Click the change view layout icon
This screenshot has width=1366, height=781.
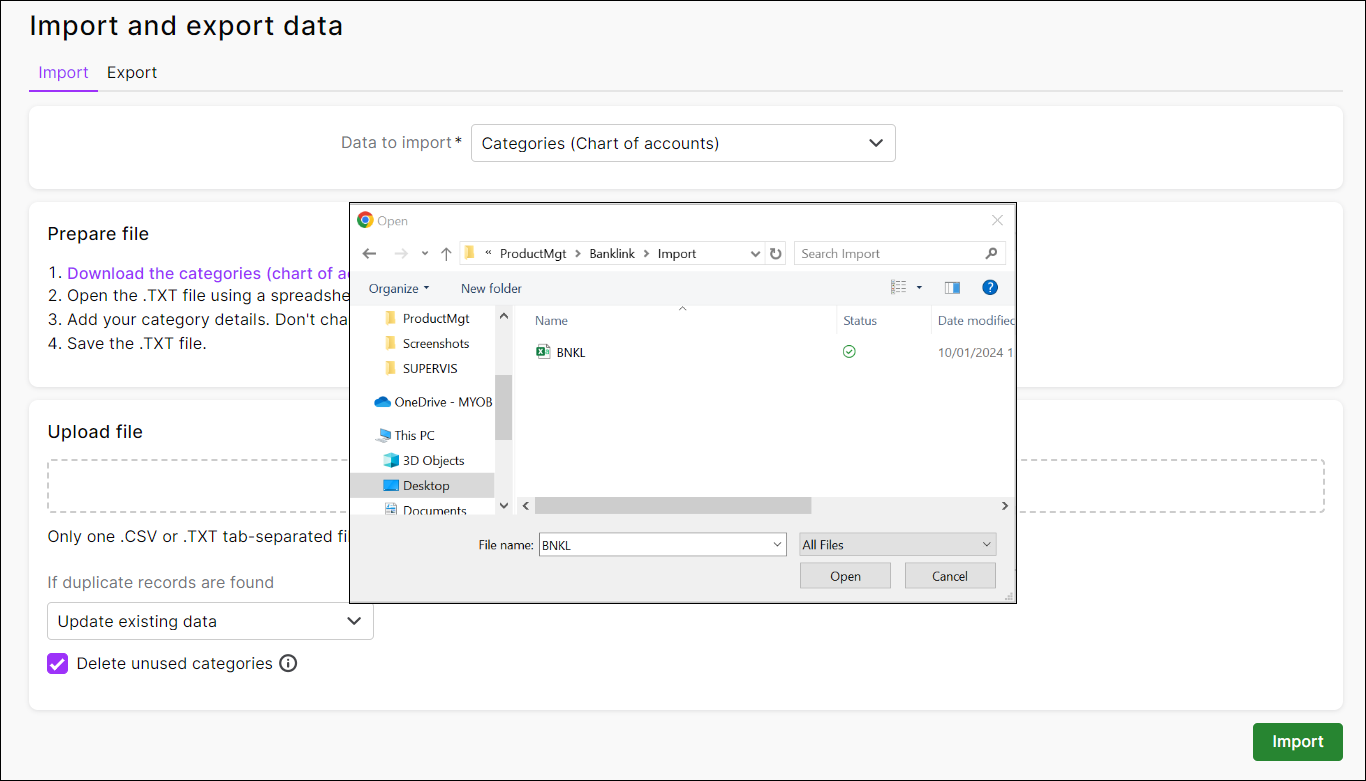pyautogui.click(x=898, y=288)
